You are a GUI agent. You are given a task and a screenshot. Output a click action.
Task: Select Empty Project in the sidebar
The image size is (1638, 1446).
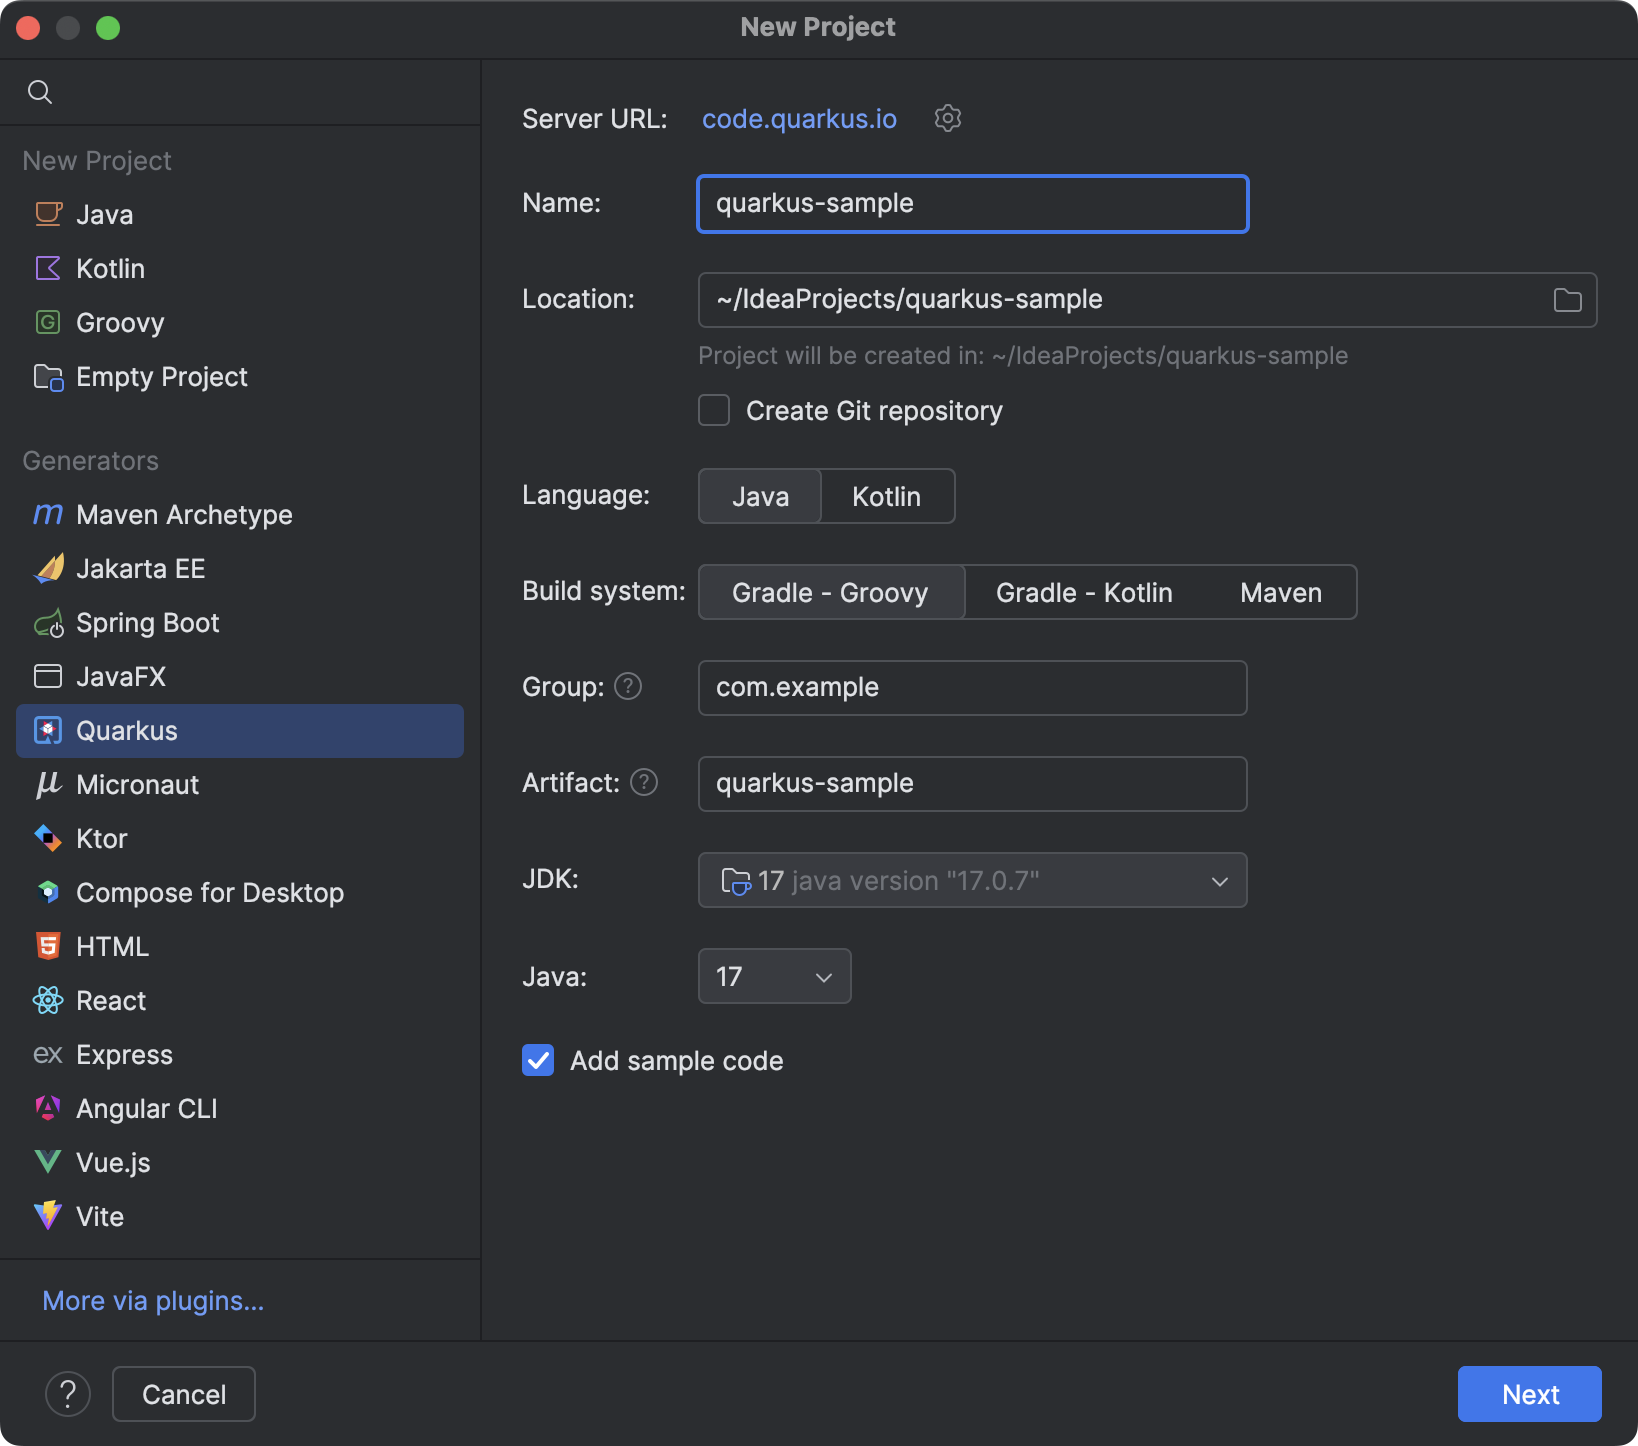161,377
